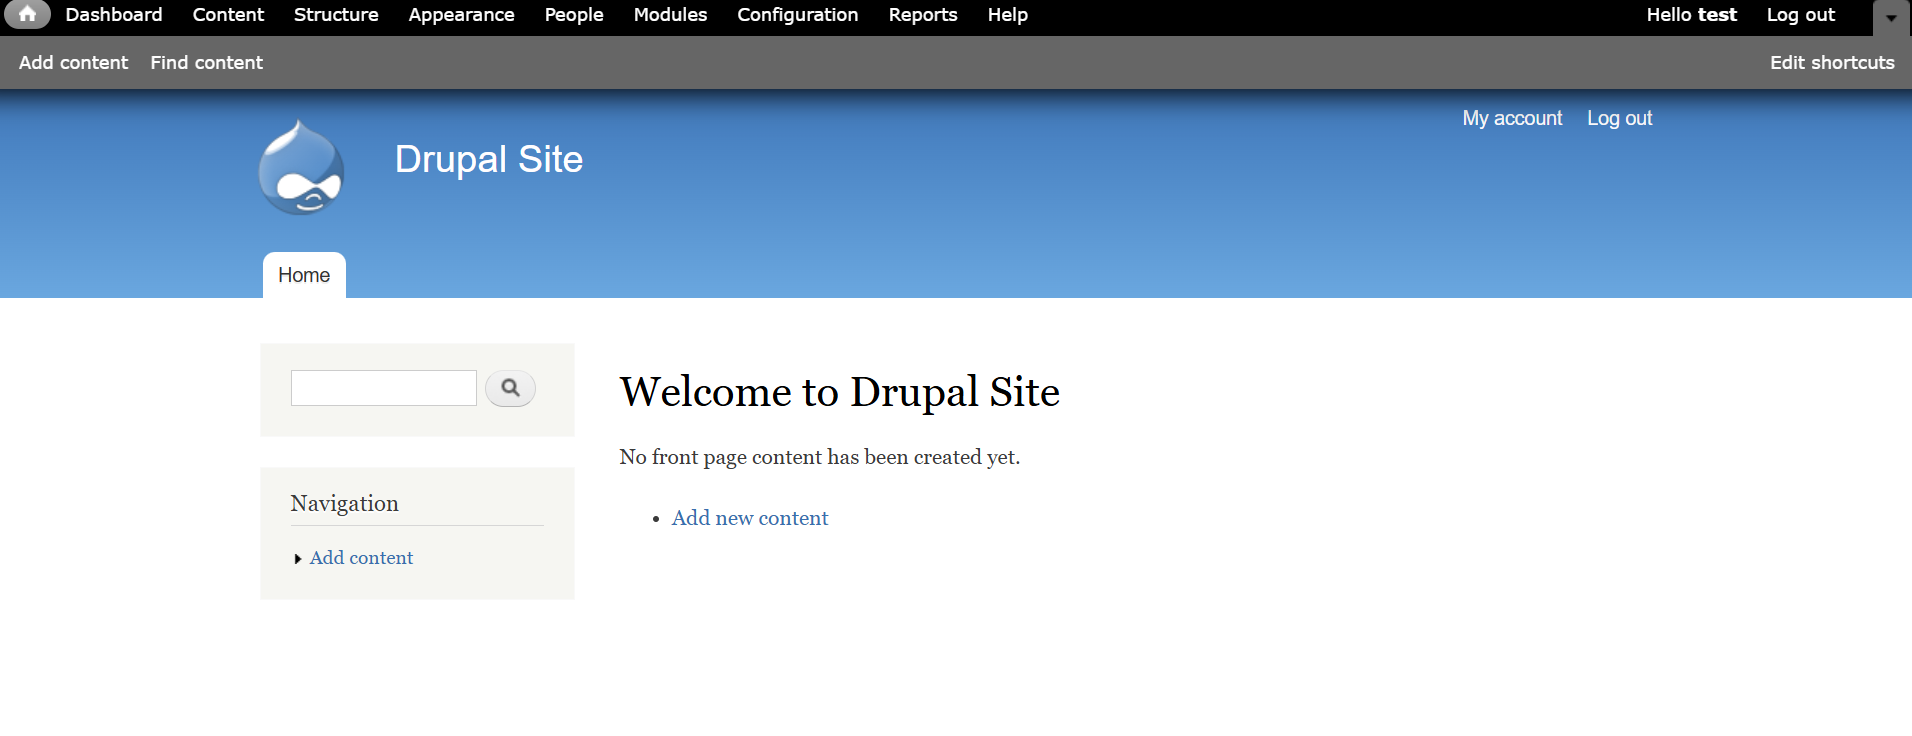Viewport: 1912px width, 736px height.
Task: Focus the search text field
Action: pyautogui.click(x=384, y=388)
